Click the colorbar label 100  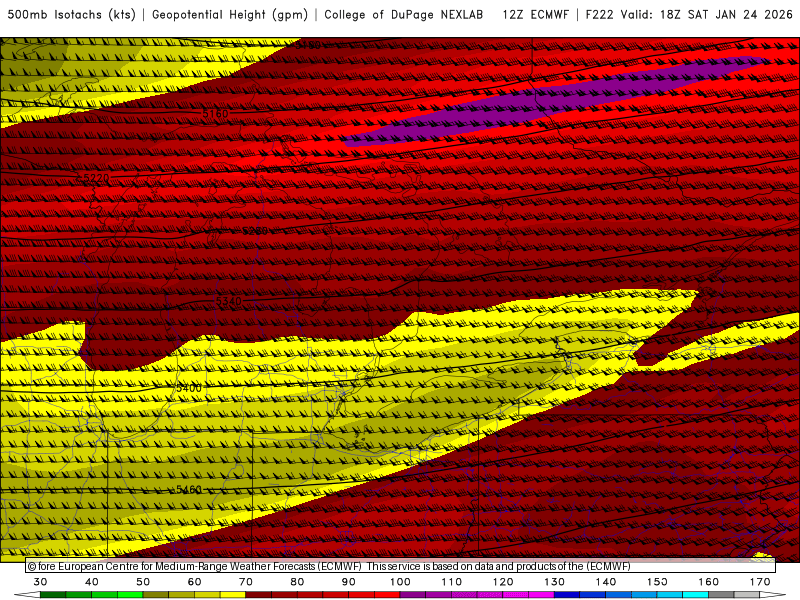pos(400,582)
